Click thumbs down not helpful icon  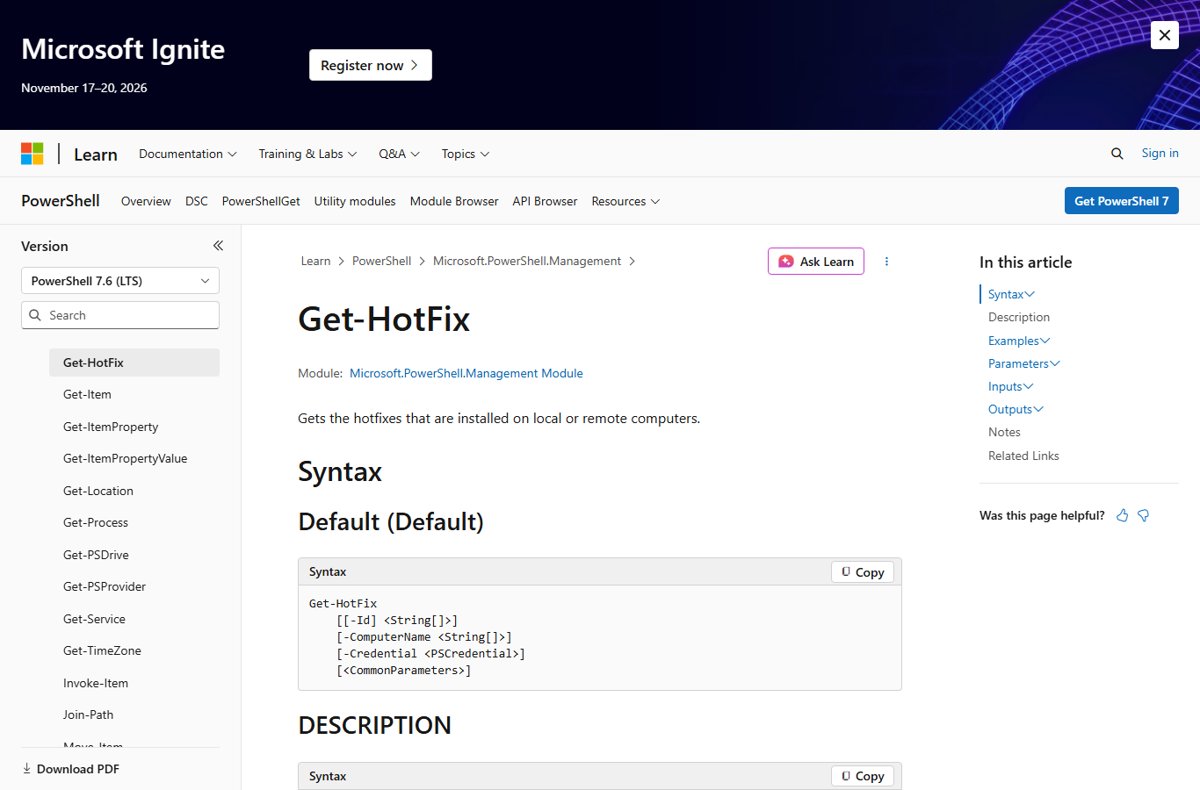[x=1143, y=516]
